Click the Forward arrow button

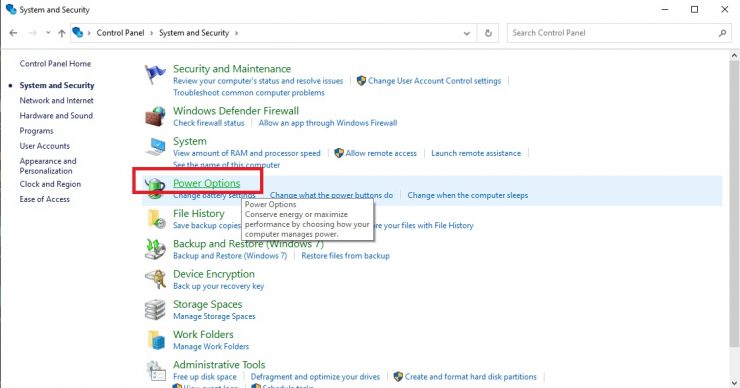pyautogui.click(x=33, y=33)
